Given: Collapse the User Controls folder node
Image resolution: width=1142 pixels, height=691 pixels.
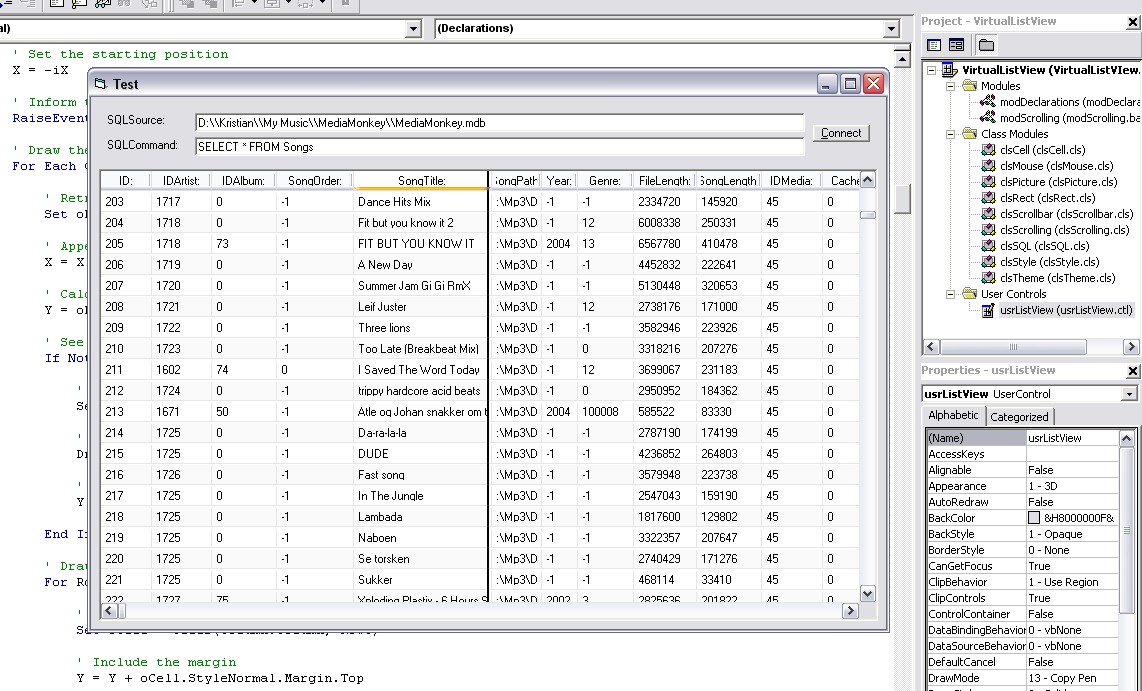Looking at the screenshot, I should [x=950, y=294].
